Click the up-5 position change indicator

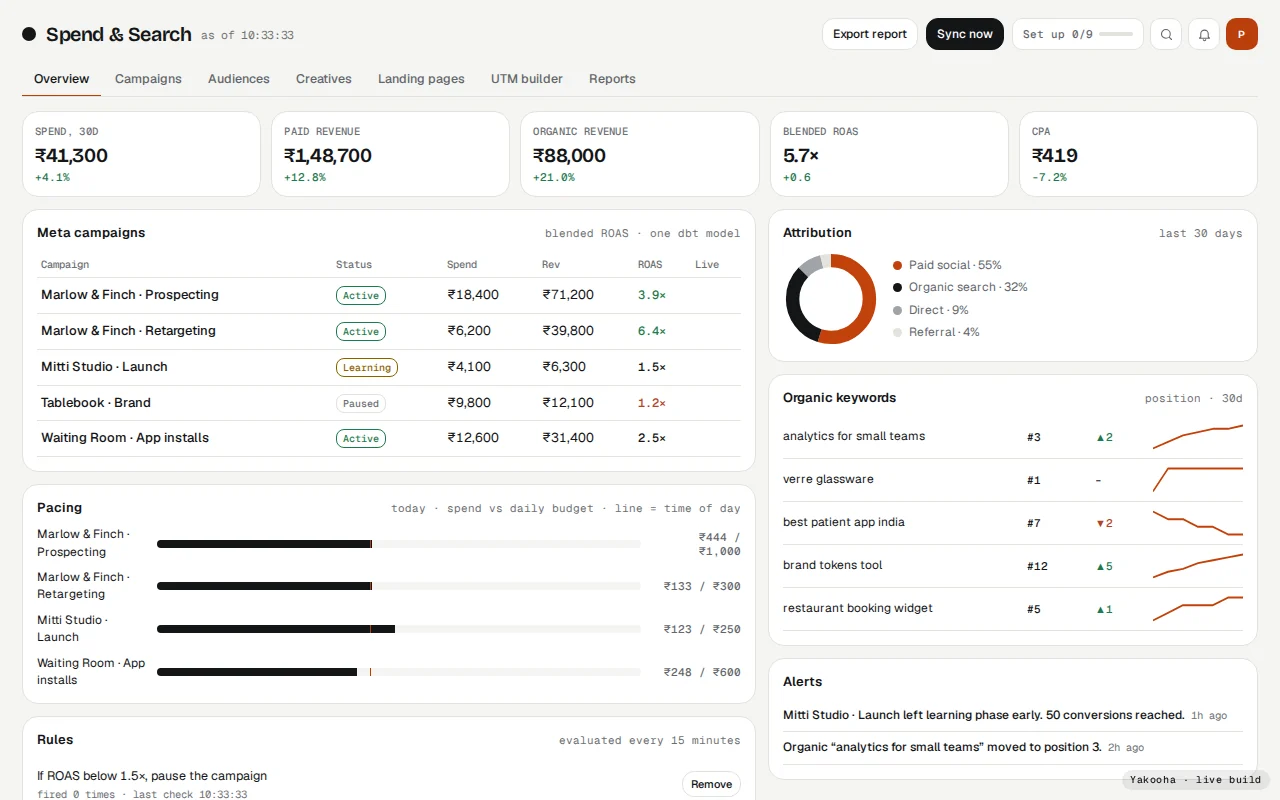tap(1104, 566)
